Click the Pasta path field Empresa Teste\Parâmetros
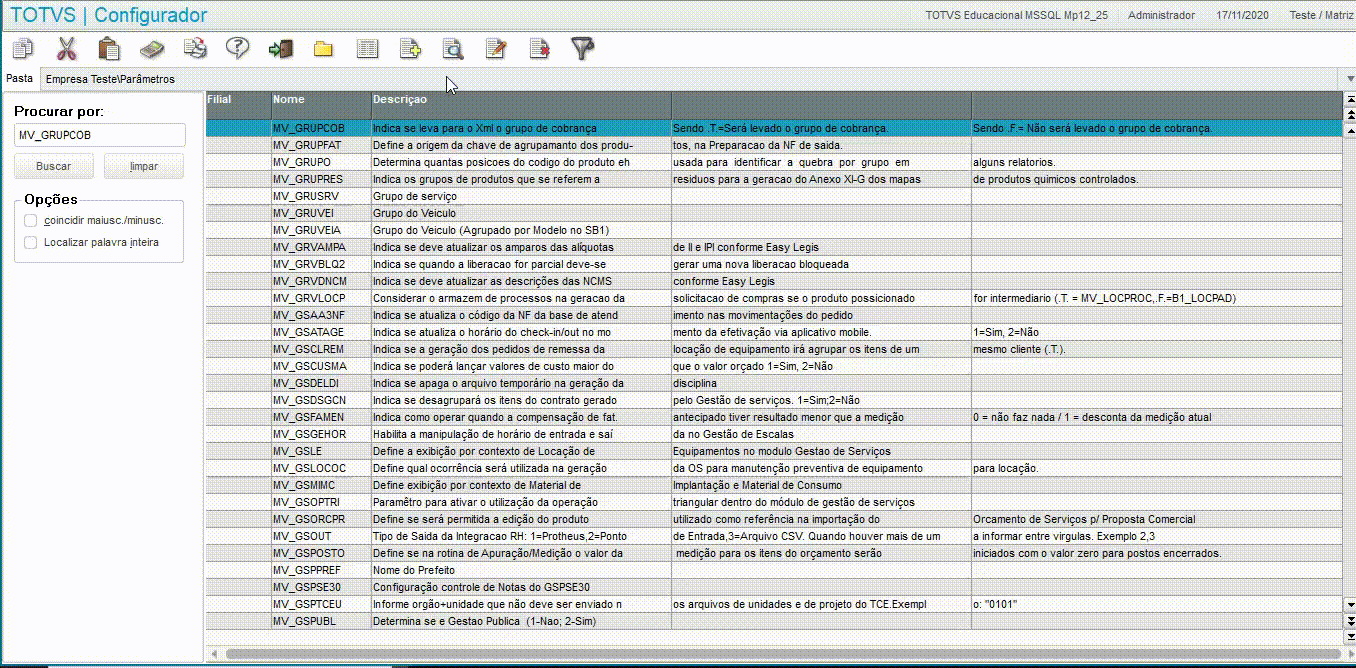 [690, 78]
